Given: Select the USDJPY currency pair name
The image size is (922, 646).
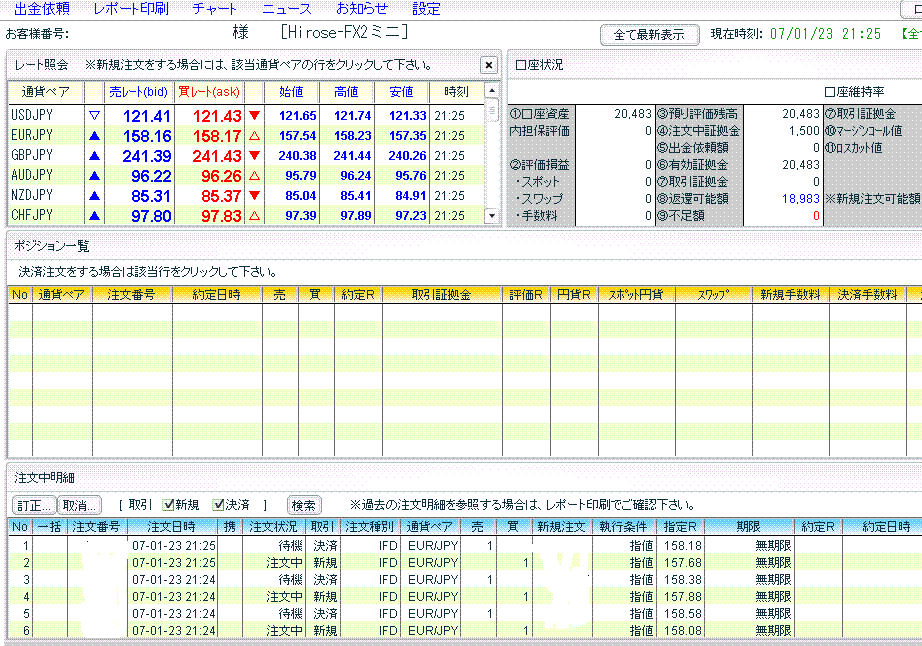Looking at the screenshot, I should pos(32,115).
